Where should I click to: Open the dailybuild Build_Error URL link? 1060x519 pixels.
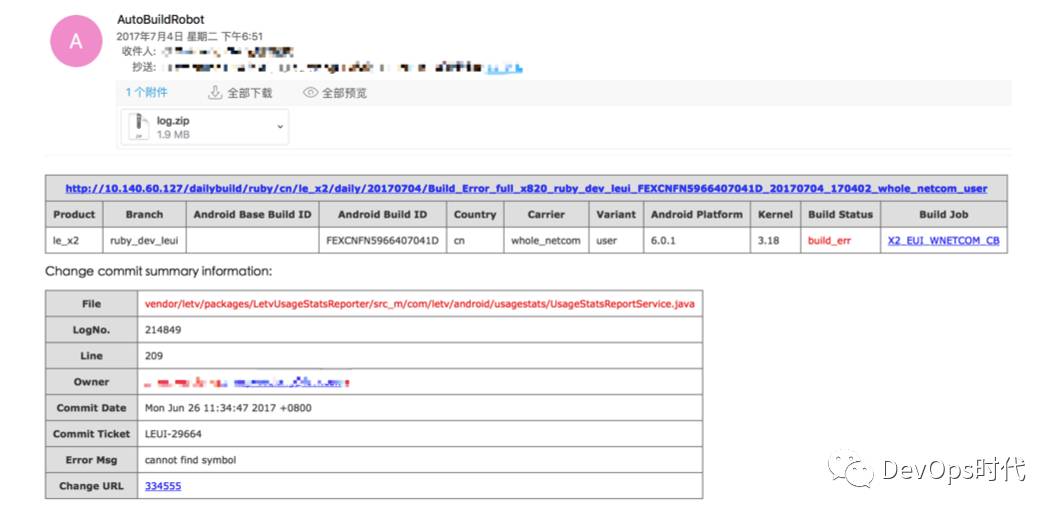(526, 189)
